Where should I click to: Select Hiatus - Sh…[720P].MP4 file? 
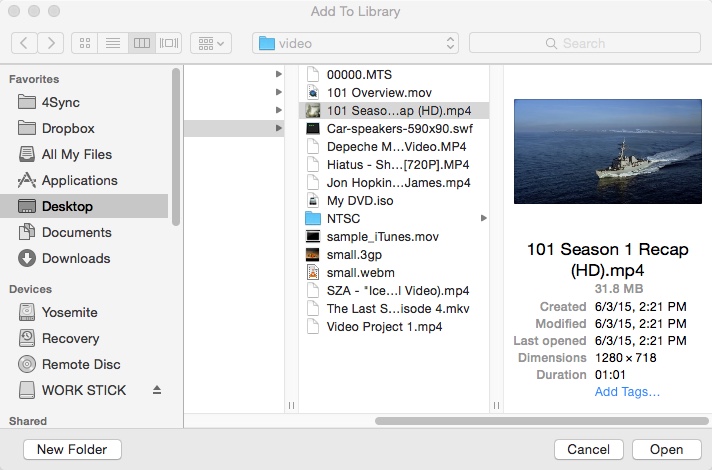pos(394,164)
